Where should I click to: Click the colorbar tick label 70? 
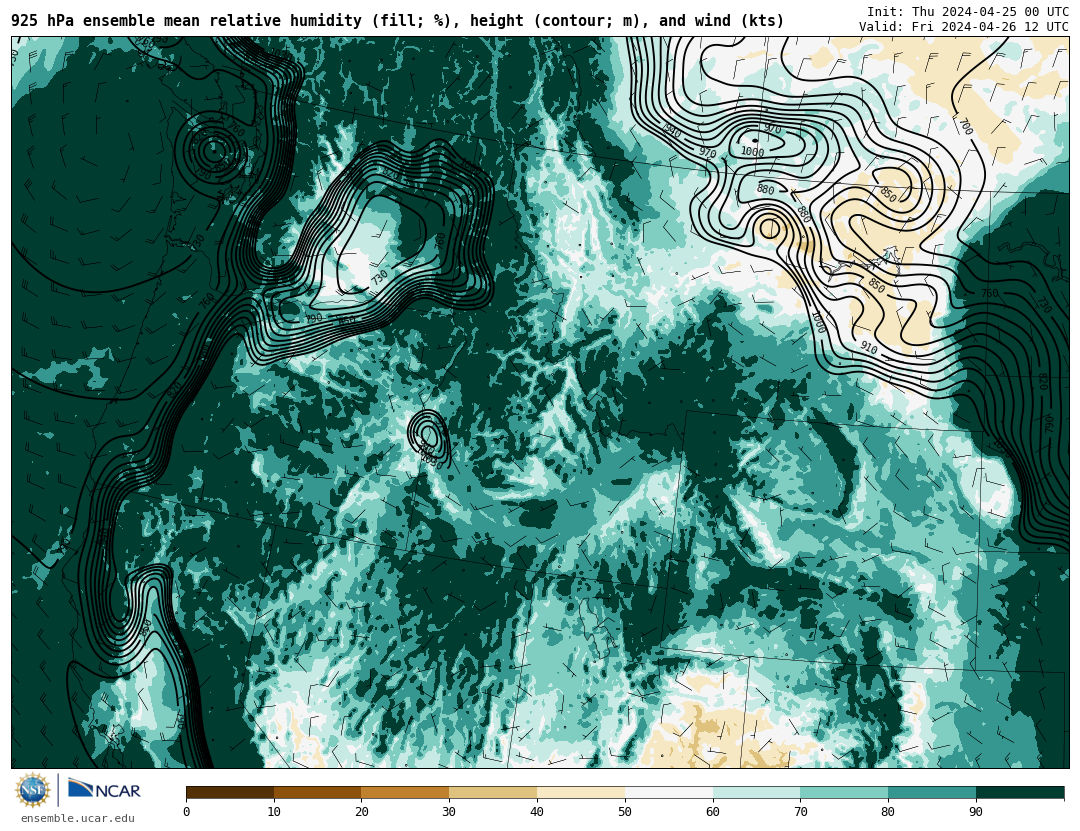pyautogui.click(x=800, y=812)
